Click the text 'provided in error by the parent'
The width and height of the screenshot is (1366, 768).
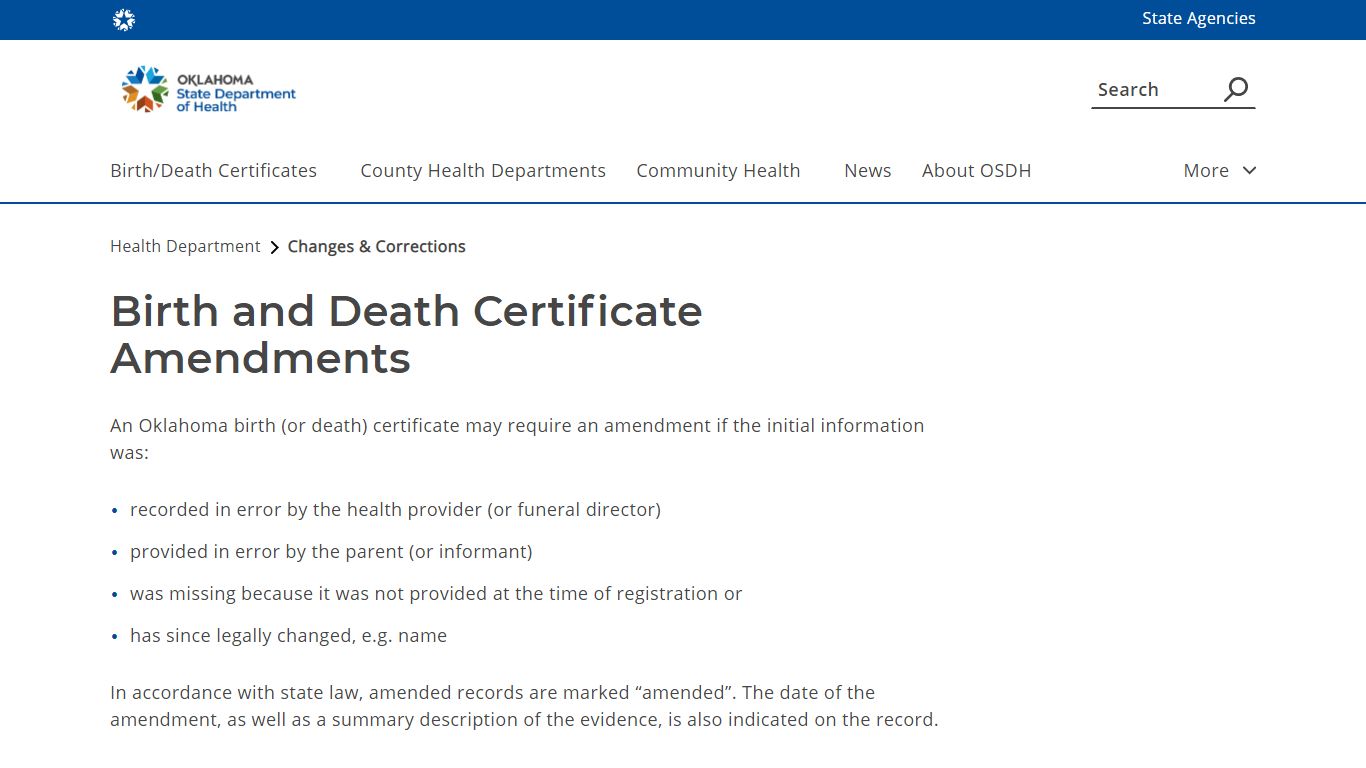pyautogui.click(x=268, y=551)
